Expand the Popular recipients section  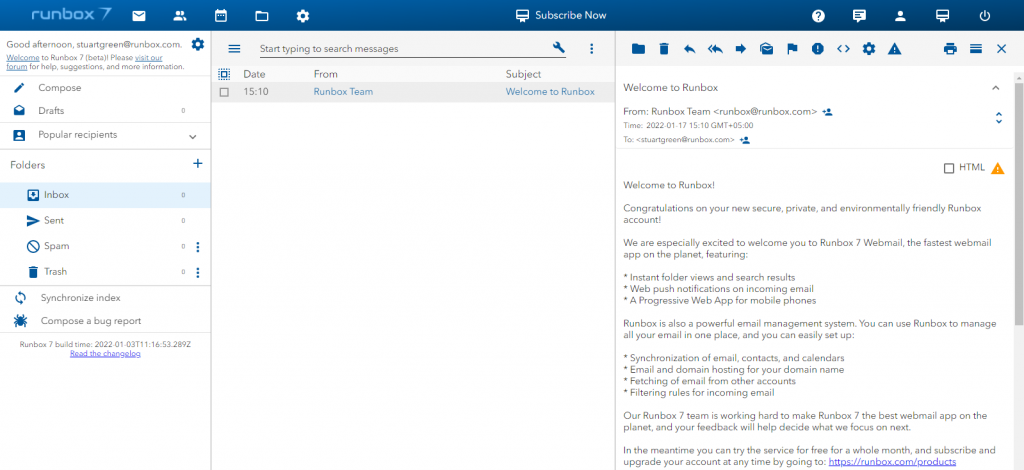coord(192,136)
